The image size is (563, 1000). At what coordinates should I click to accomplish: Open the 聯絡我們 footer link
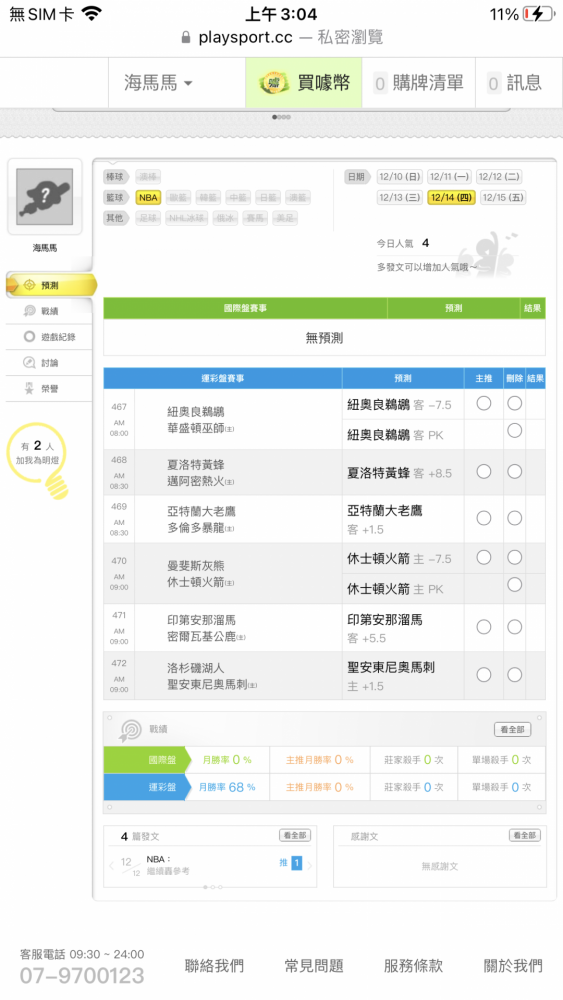tap(214, 966)
